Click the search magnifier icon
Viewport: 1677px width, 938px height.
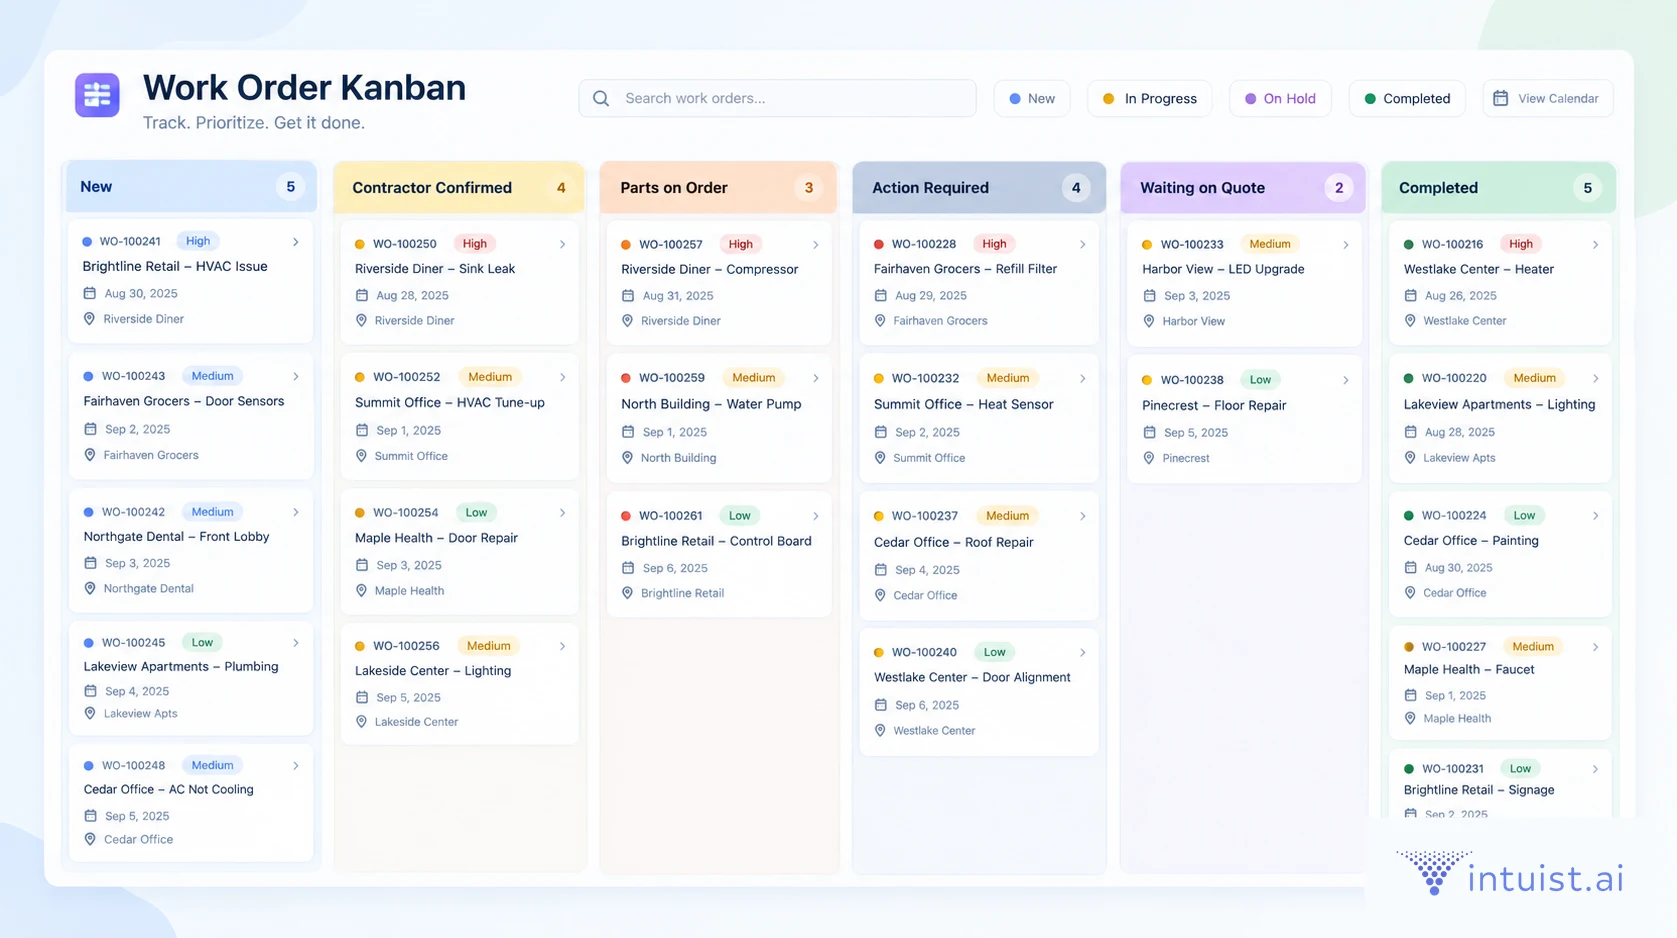(601, 98)
